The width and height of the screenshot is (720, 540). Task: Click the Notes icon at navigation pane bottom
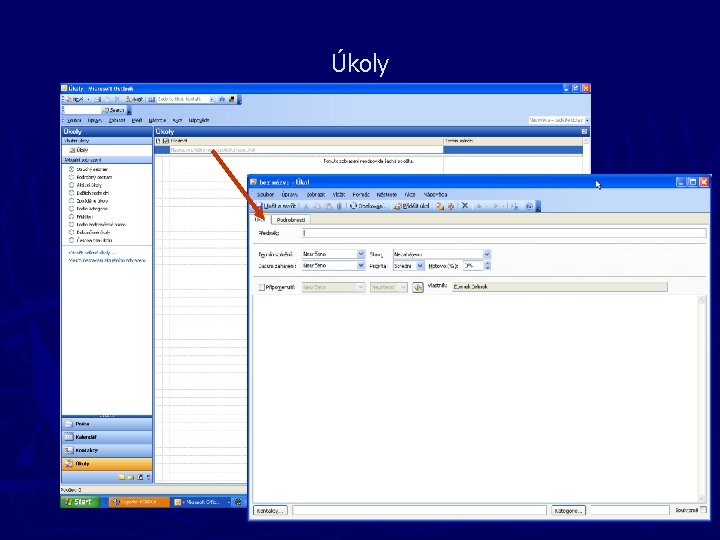[121, 478]
